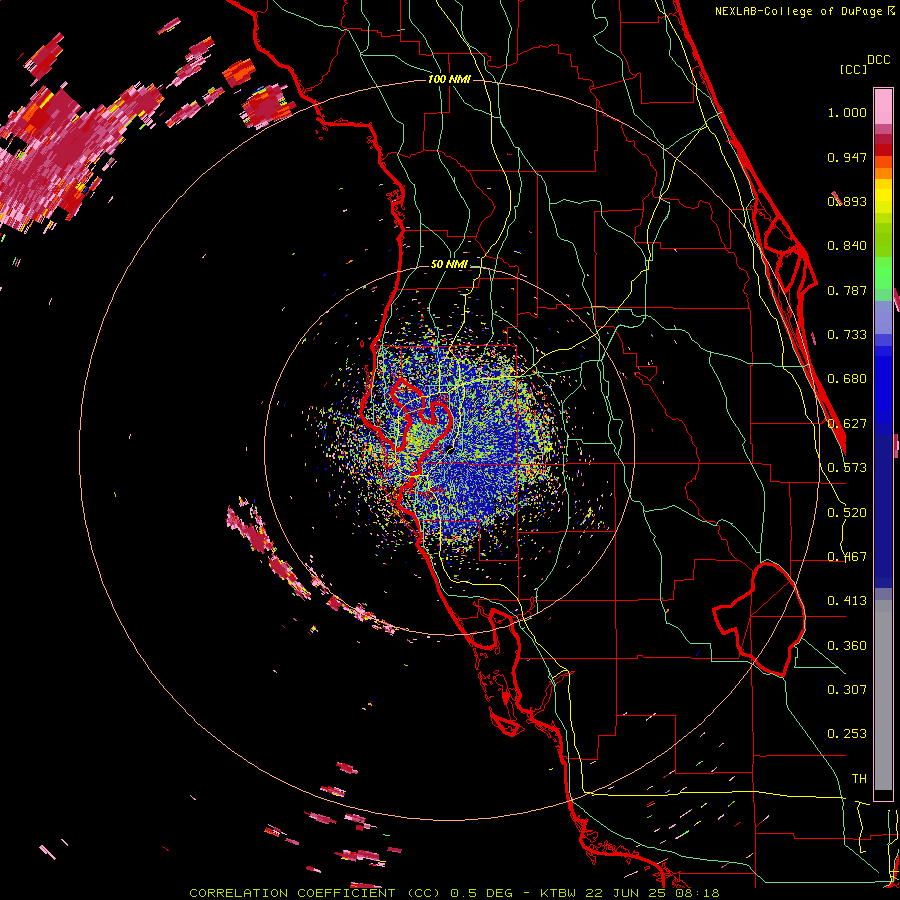900x900 pixels.
Task: Click the 0.573 scale value
Action: 847,468
